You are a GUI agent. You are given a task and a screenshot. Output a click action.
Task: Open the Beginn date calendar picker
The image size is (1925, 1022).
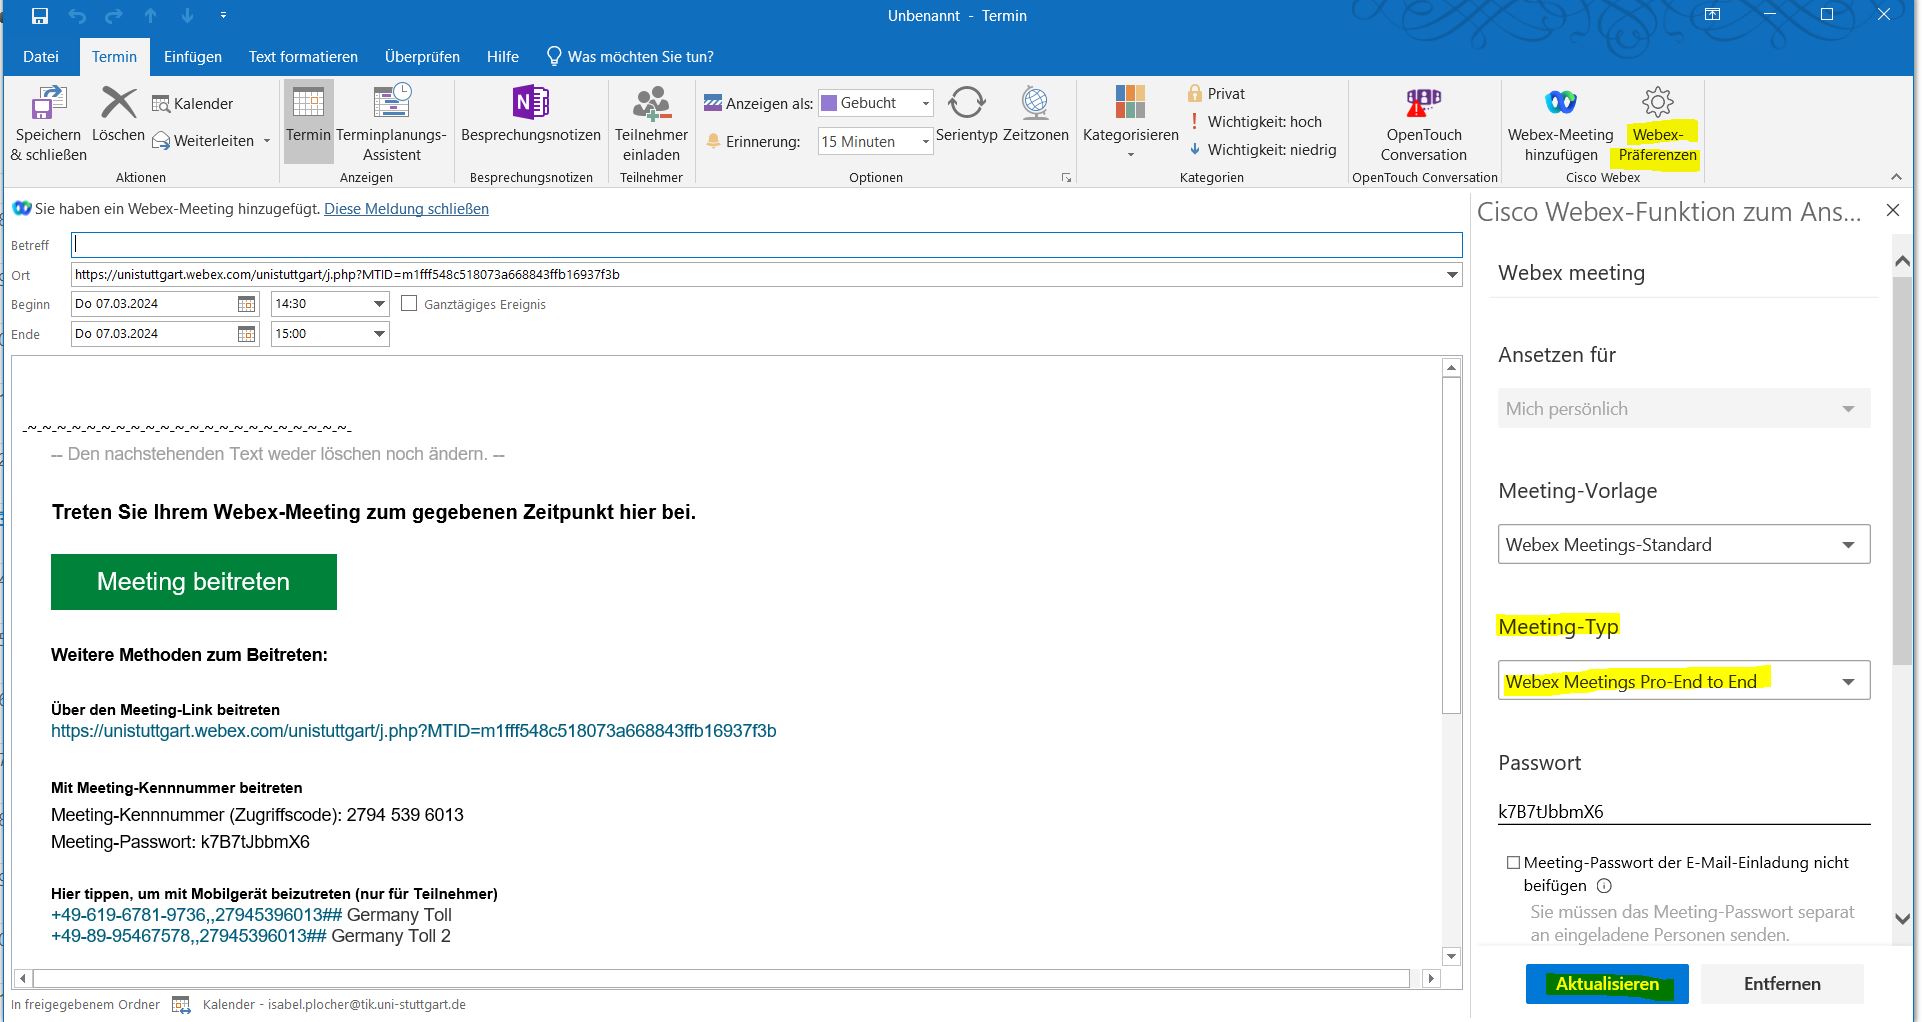pyautogui.click(x=246, y=304)
